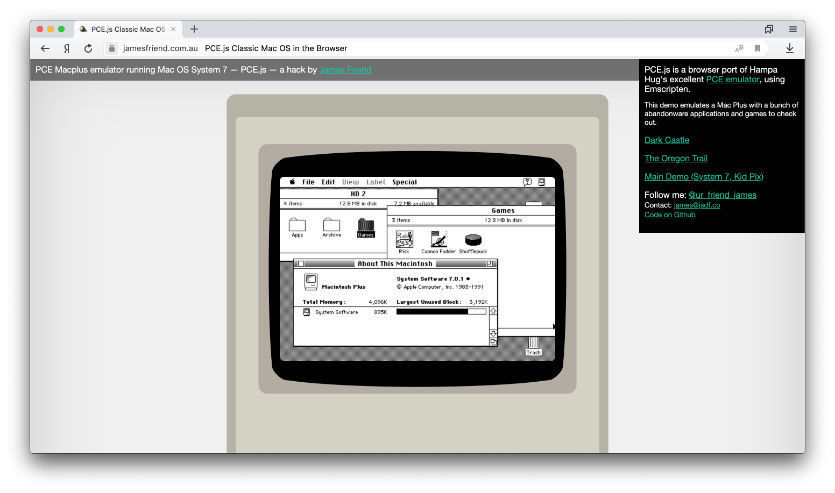Screen dimensions: 835x493
Task: Open the Code on Github link
Action: point(669,215)
